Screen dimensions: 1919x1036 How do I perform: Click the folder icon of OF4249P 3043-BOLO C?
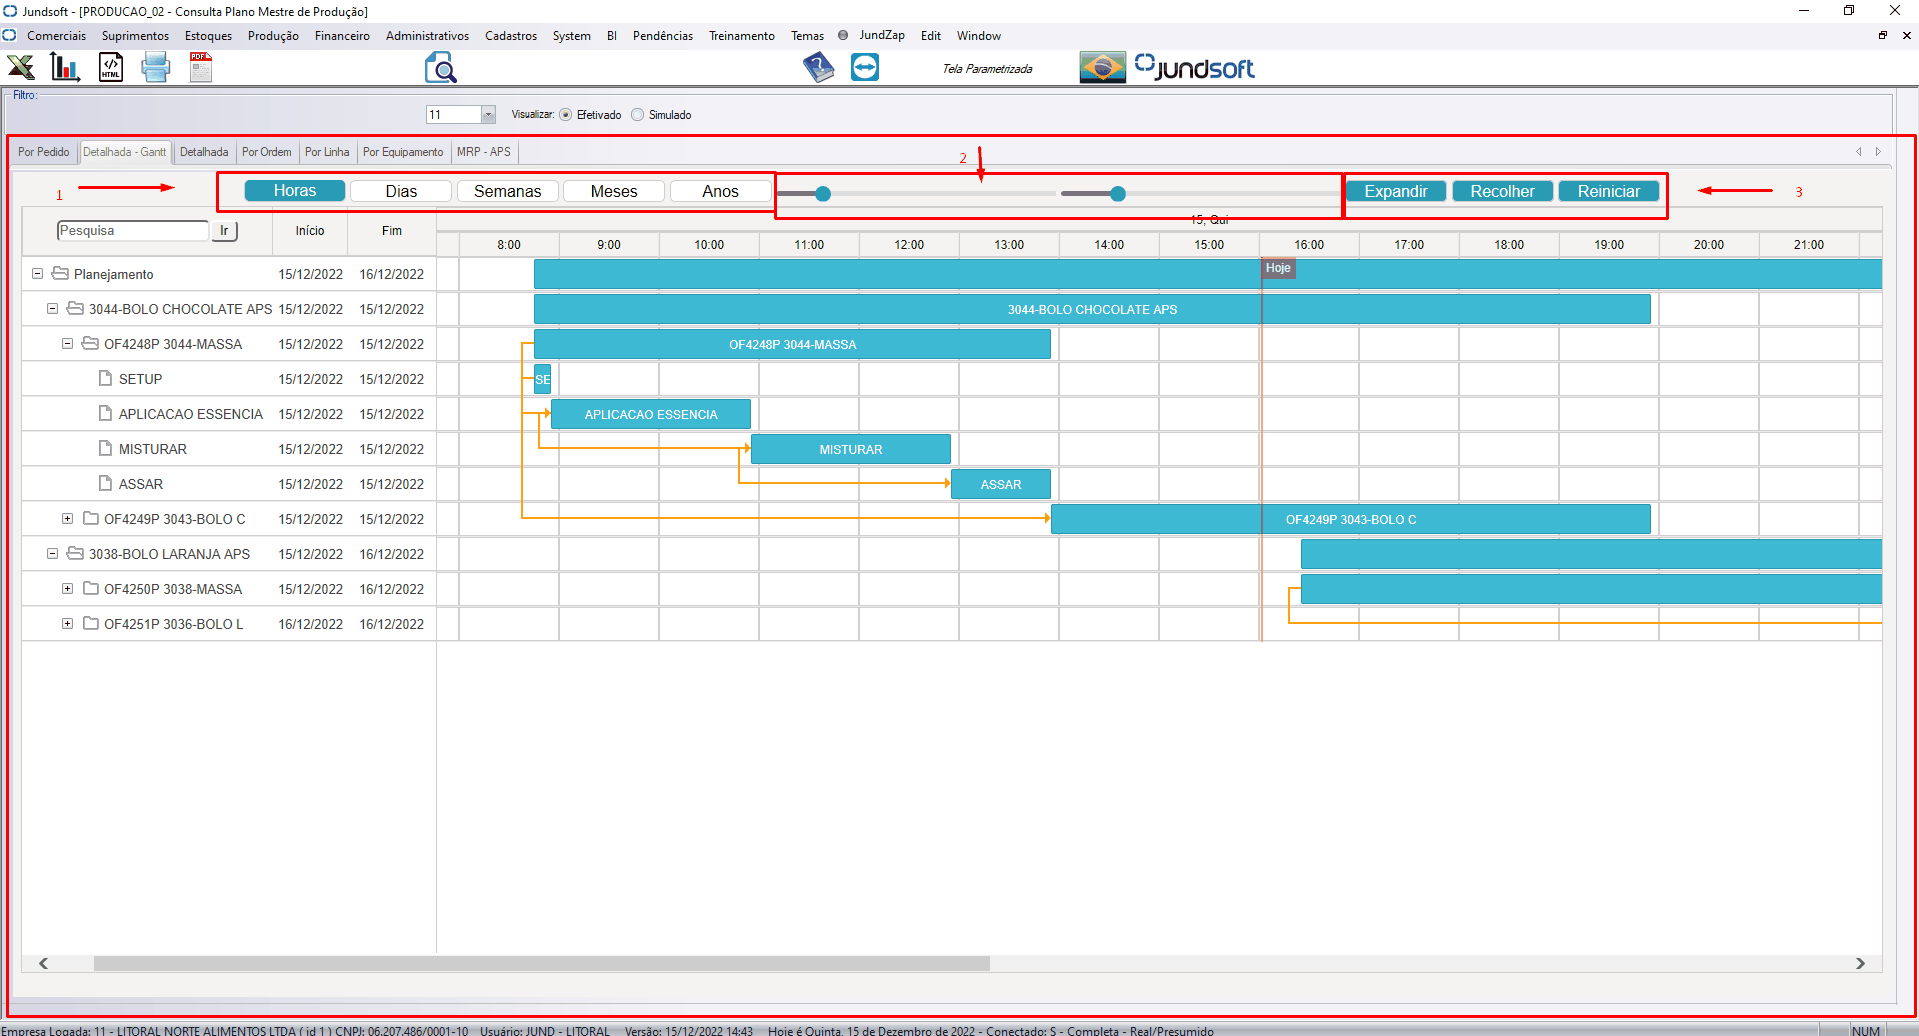pos(90,518)
